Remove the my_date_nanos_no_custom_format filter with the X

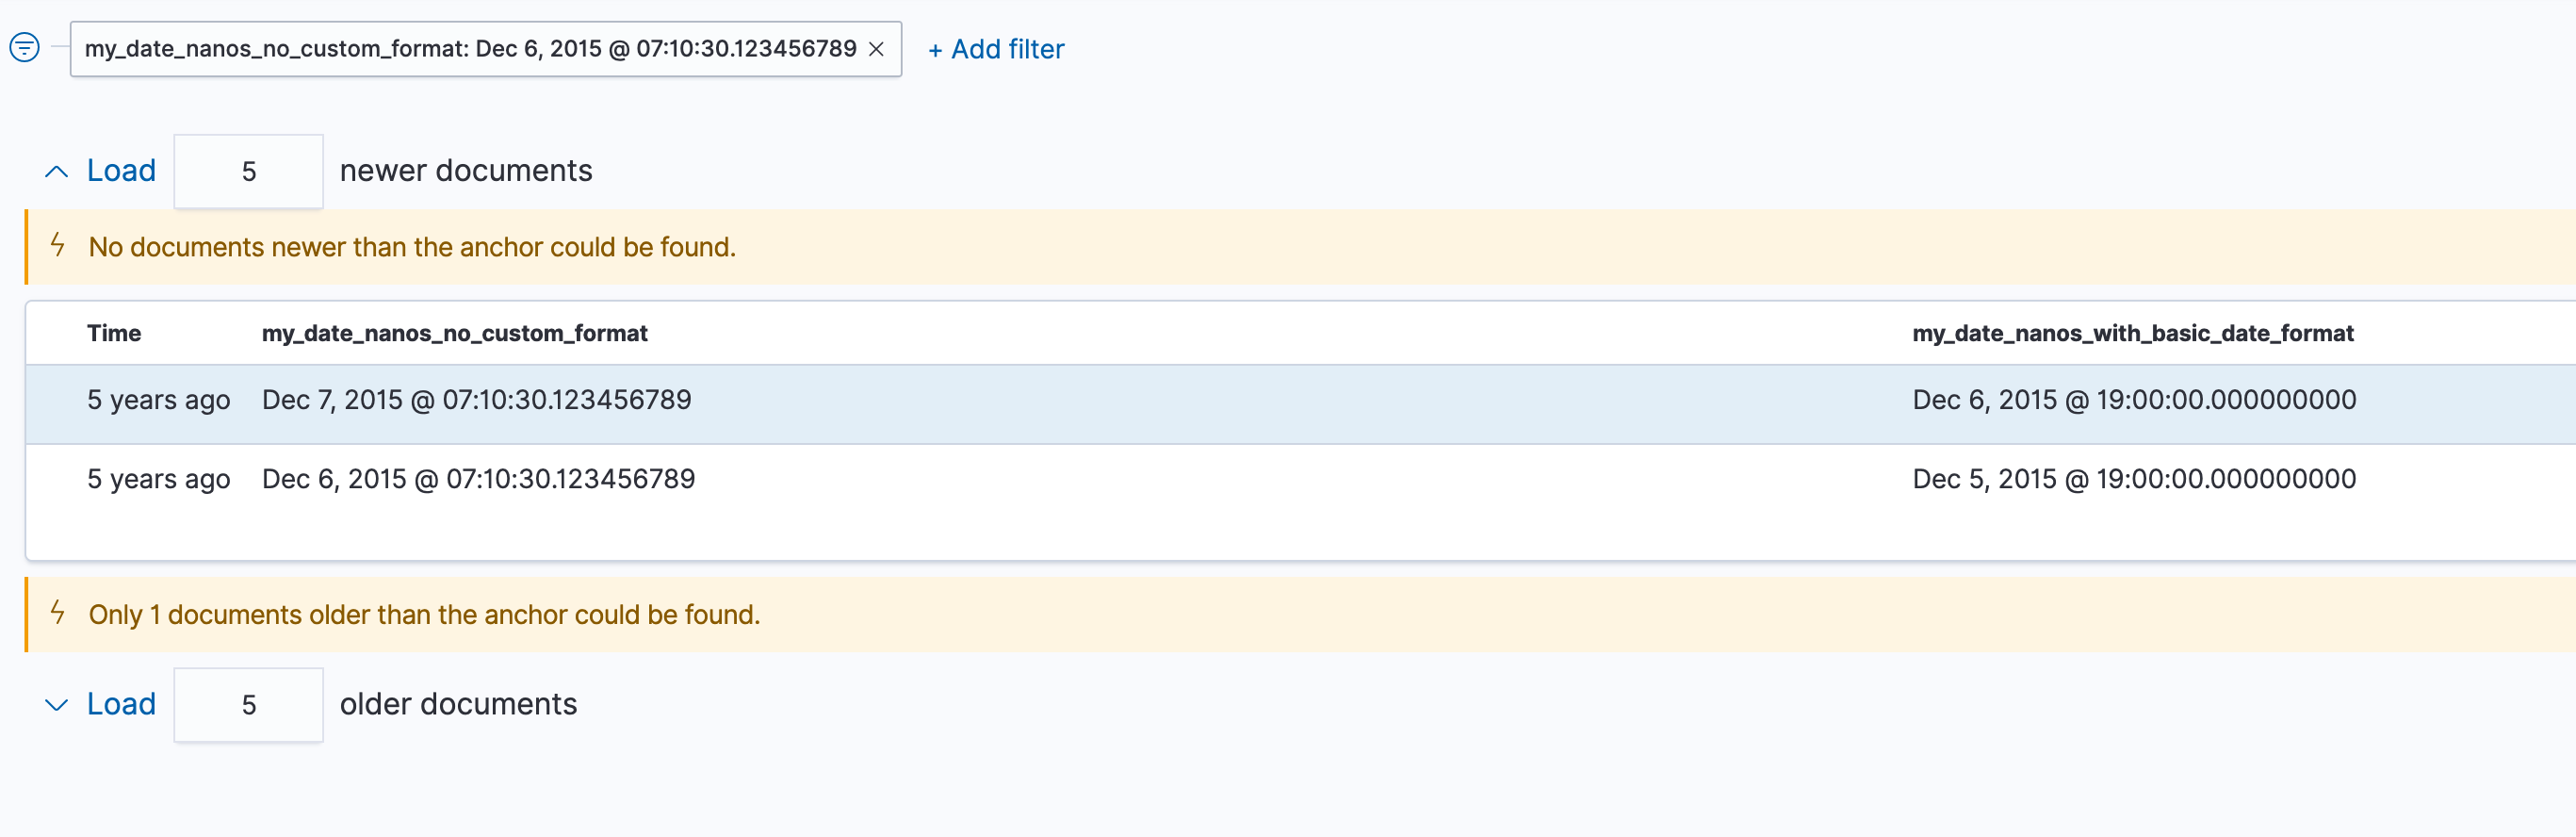tap(877, 48)
